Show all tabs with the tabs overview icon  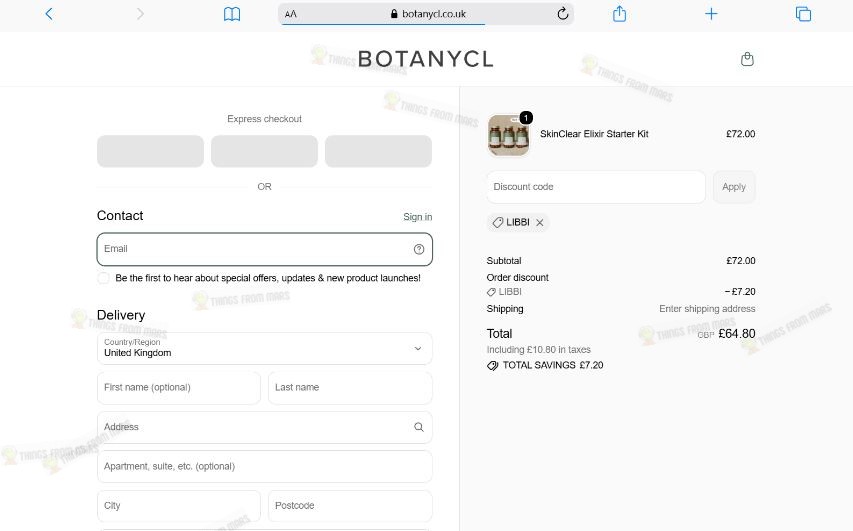(x=803, y=14)
